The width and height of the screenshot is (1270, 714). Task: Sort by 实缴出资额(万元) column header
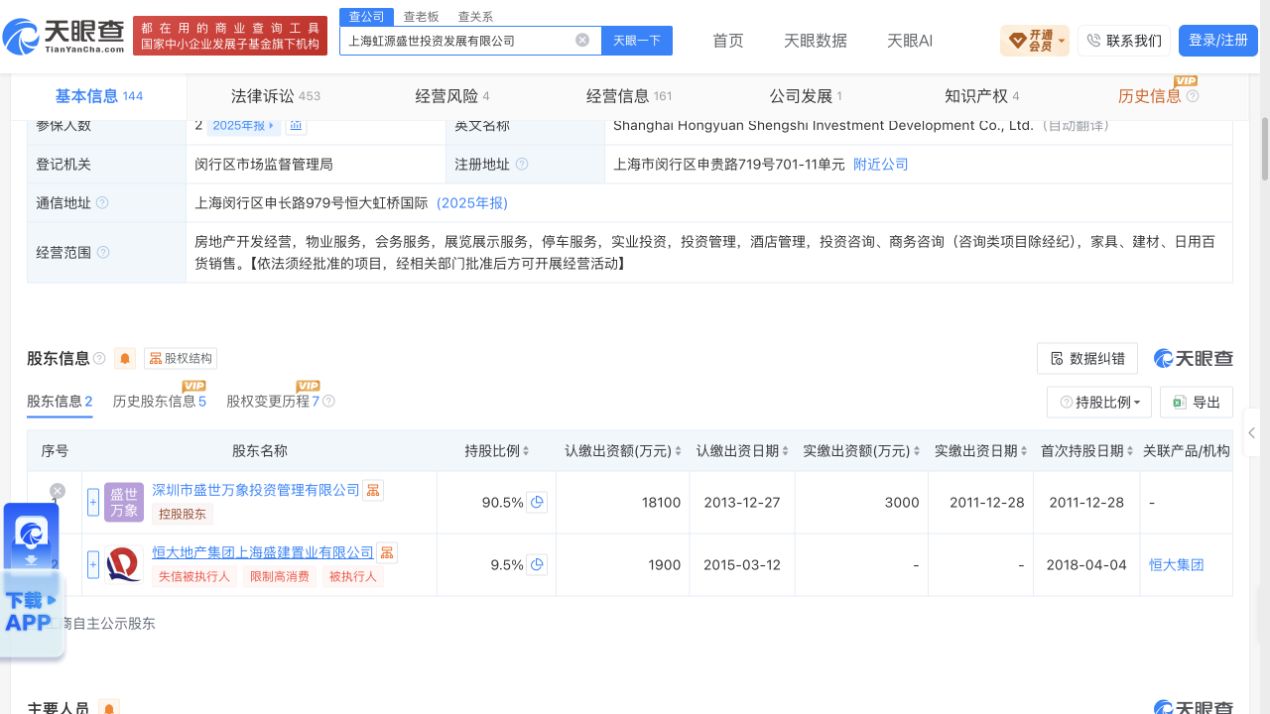click(x=862, y=451)
